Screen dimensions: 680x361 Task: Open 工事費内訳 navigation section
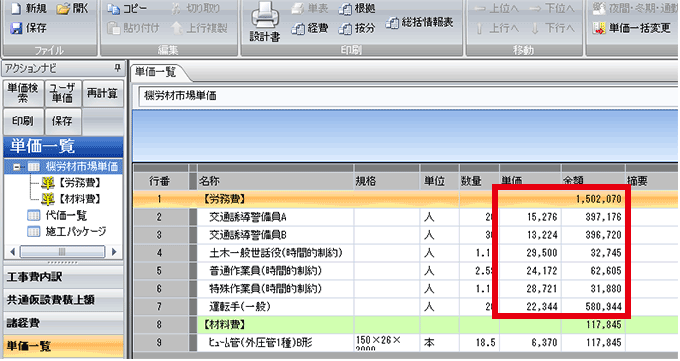(63, 277)
